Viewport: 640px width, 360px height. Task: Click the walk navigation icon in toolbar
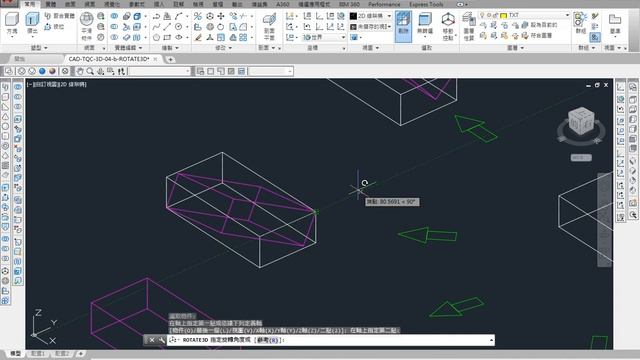121,71
